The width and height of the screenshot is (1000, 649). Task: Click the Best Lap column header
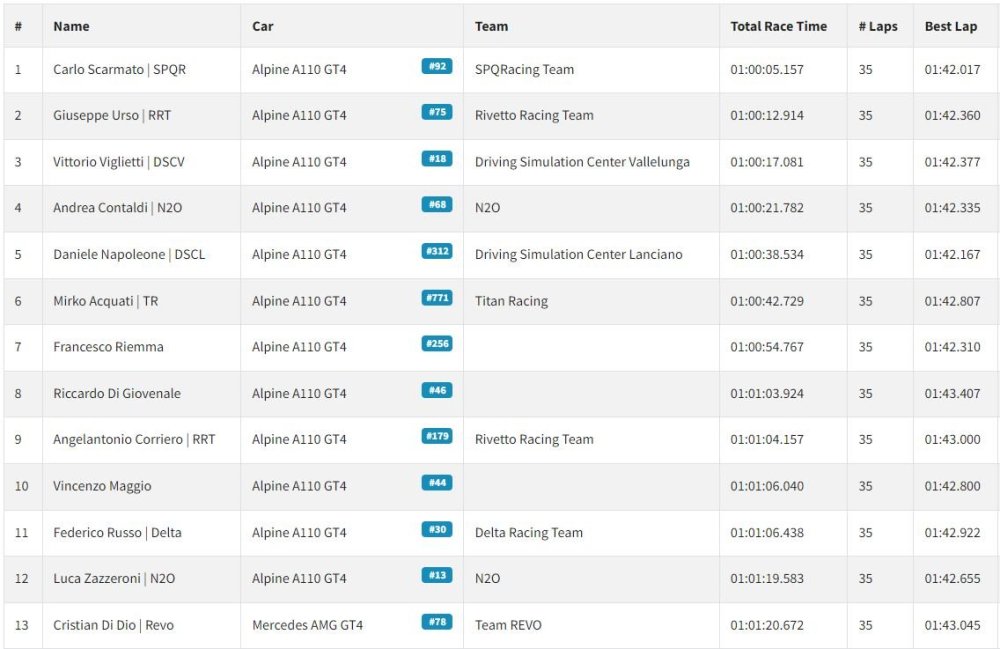click(x=951, y=26)
